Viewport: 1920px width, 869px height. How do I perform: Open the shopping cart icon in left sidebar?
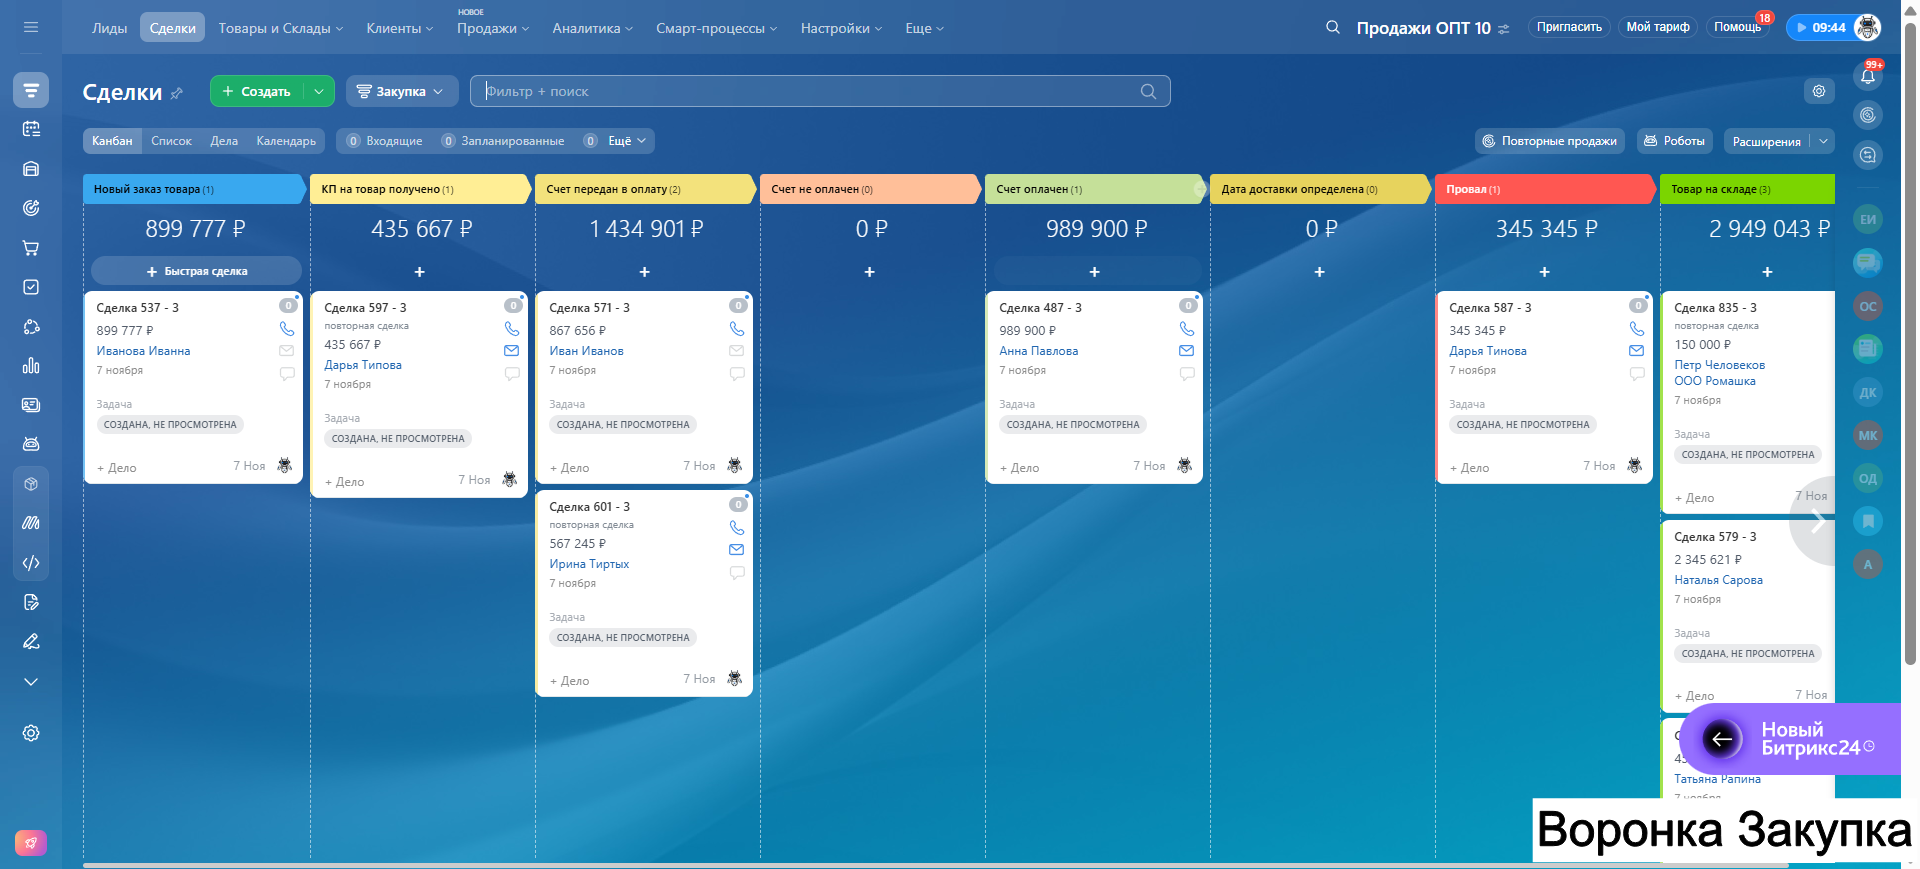31,248
